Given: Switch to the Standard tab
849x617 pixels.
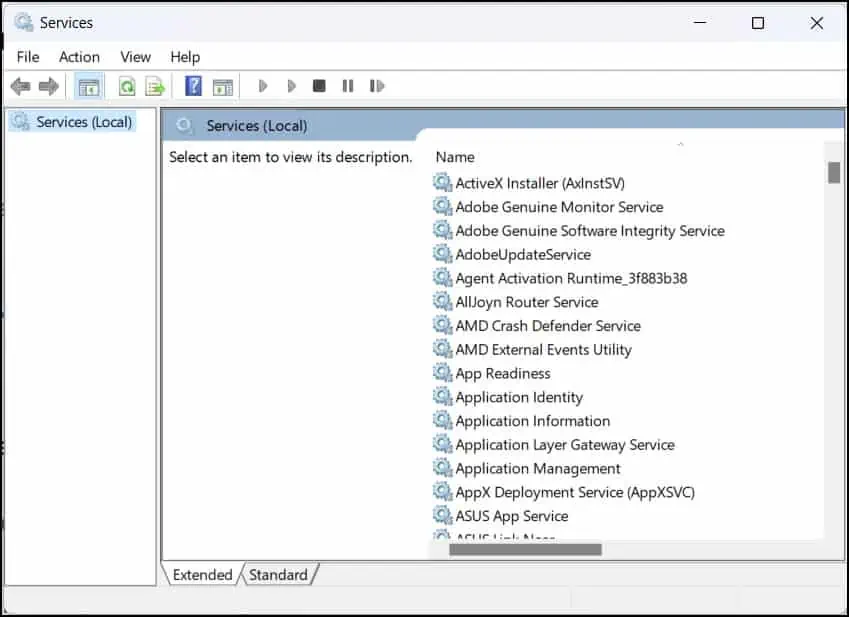Looking at the screenshot, I should [279, 574].
